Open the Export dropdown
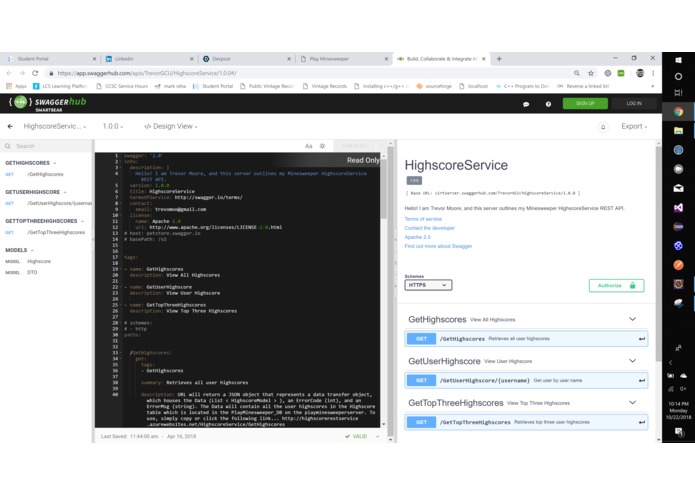695x494 pixels. 634,127
